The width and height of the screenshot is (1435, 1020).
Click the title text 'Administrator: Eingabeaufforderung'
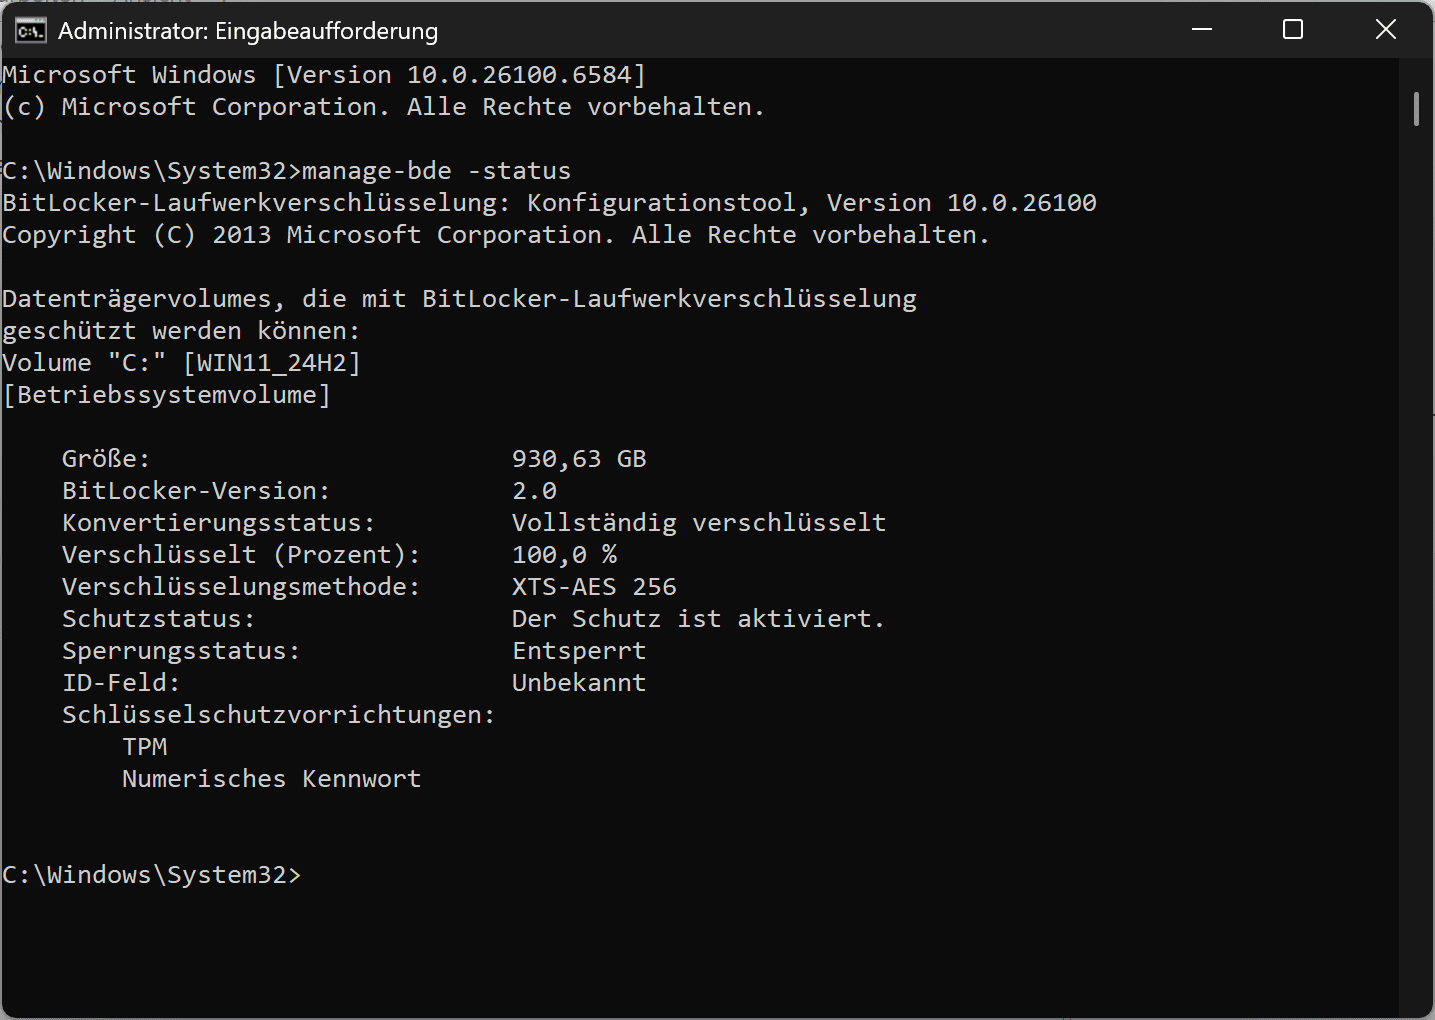[248, 31]
